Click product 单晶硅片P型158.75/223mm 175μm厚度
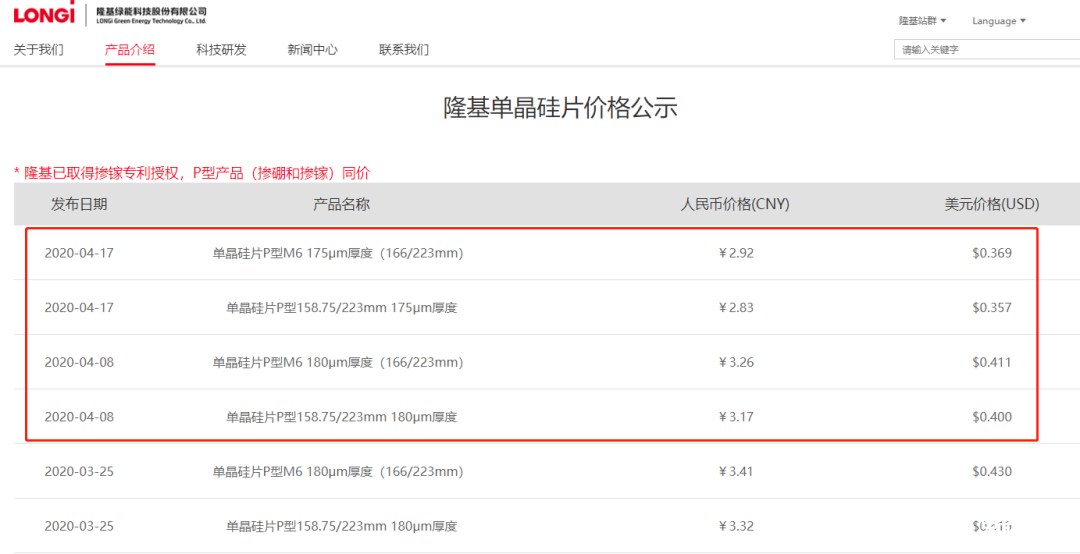 342,307
